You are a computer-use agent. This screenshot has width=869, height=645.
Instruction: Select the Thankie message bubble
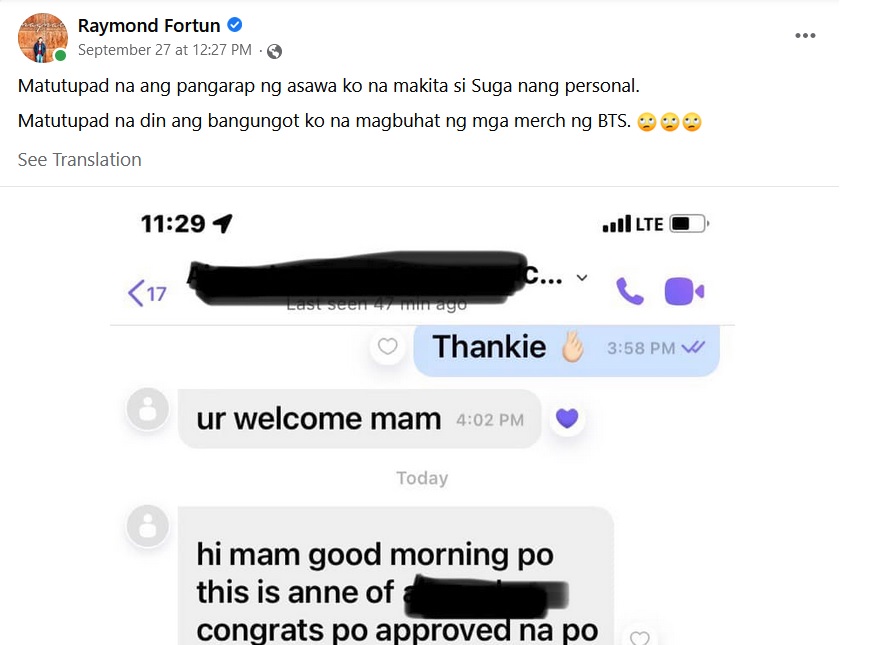[566, 348]
